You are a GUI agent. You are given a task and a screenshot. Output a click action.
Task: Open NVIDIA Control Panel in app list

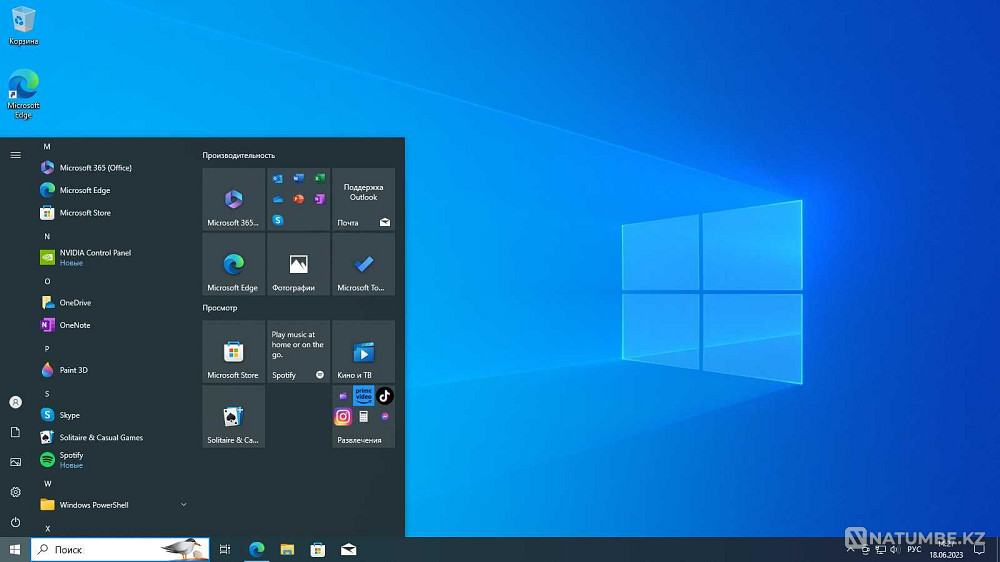click(x=115, y=257)
